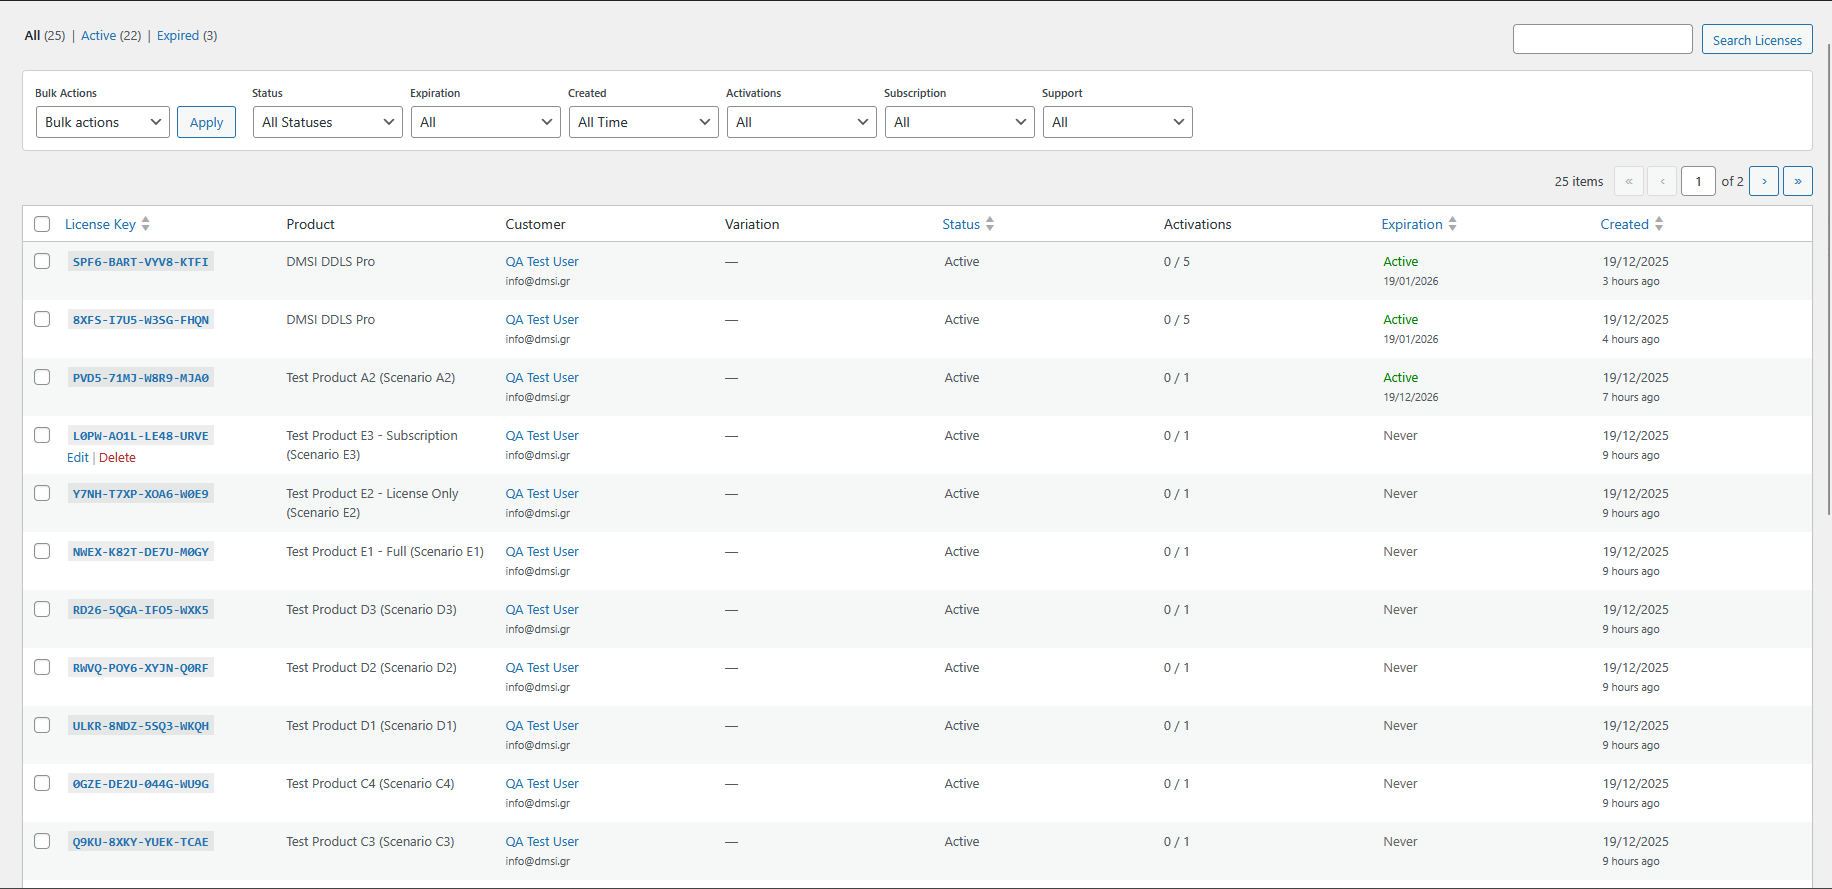Click the Search Licenses button
The height and width of the screenshot is (889, 1832).
tap(1757, 40)
